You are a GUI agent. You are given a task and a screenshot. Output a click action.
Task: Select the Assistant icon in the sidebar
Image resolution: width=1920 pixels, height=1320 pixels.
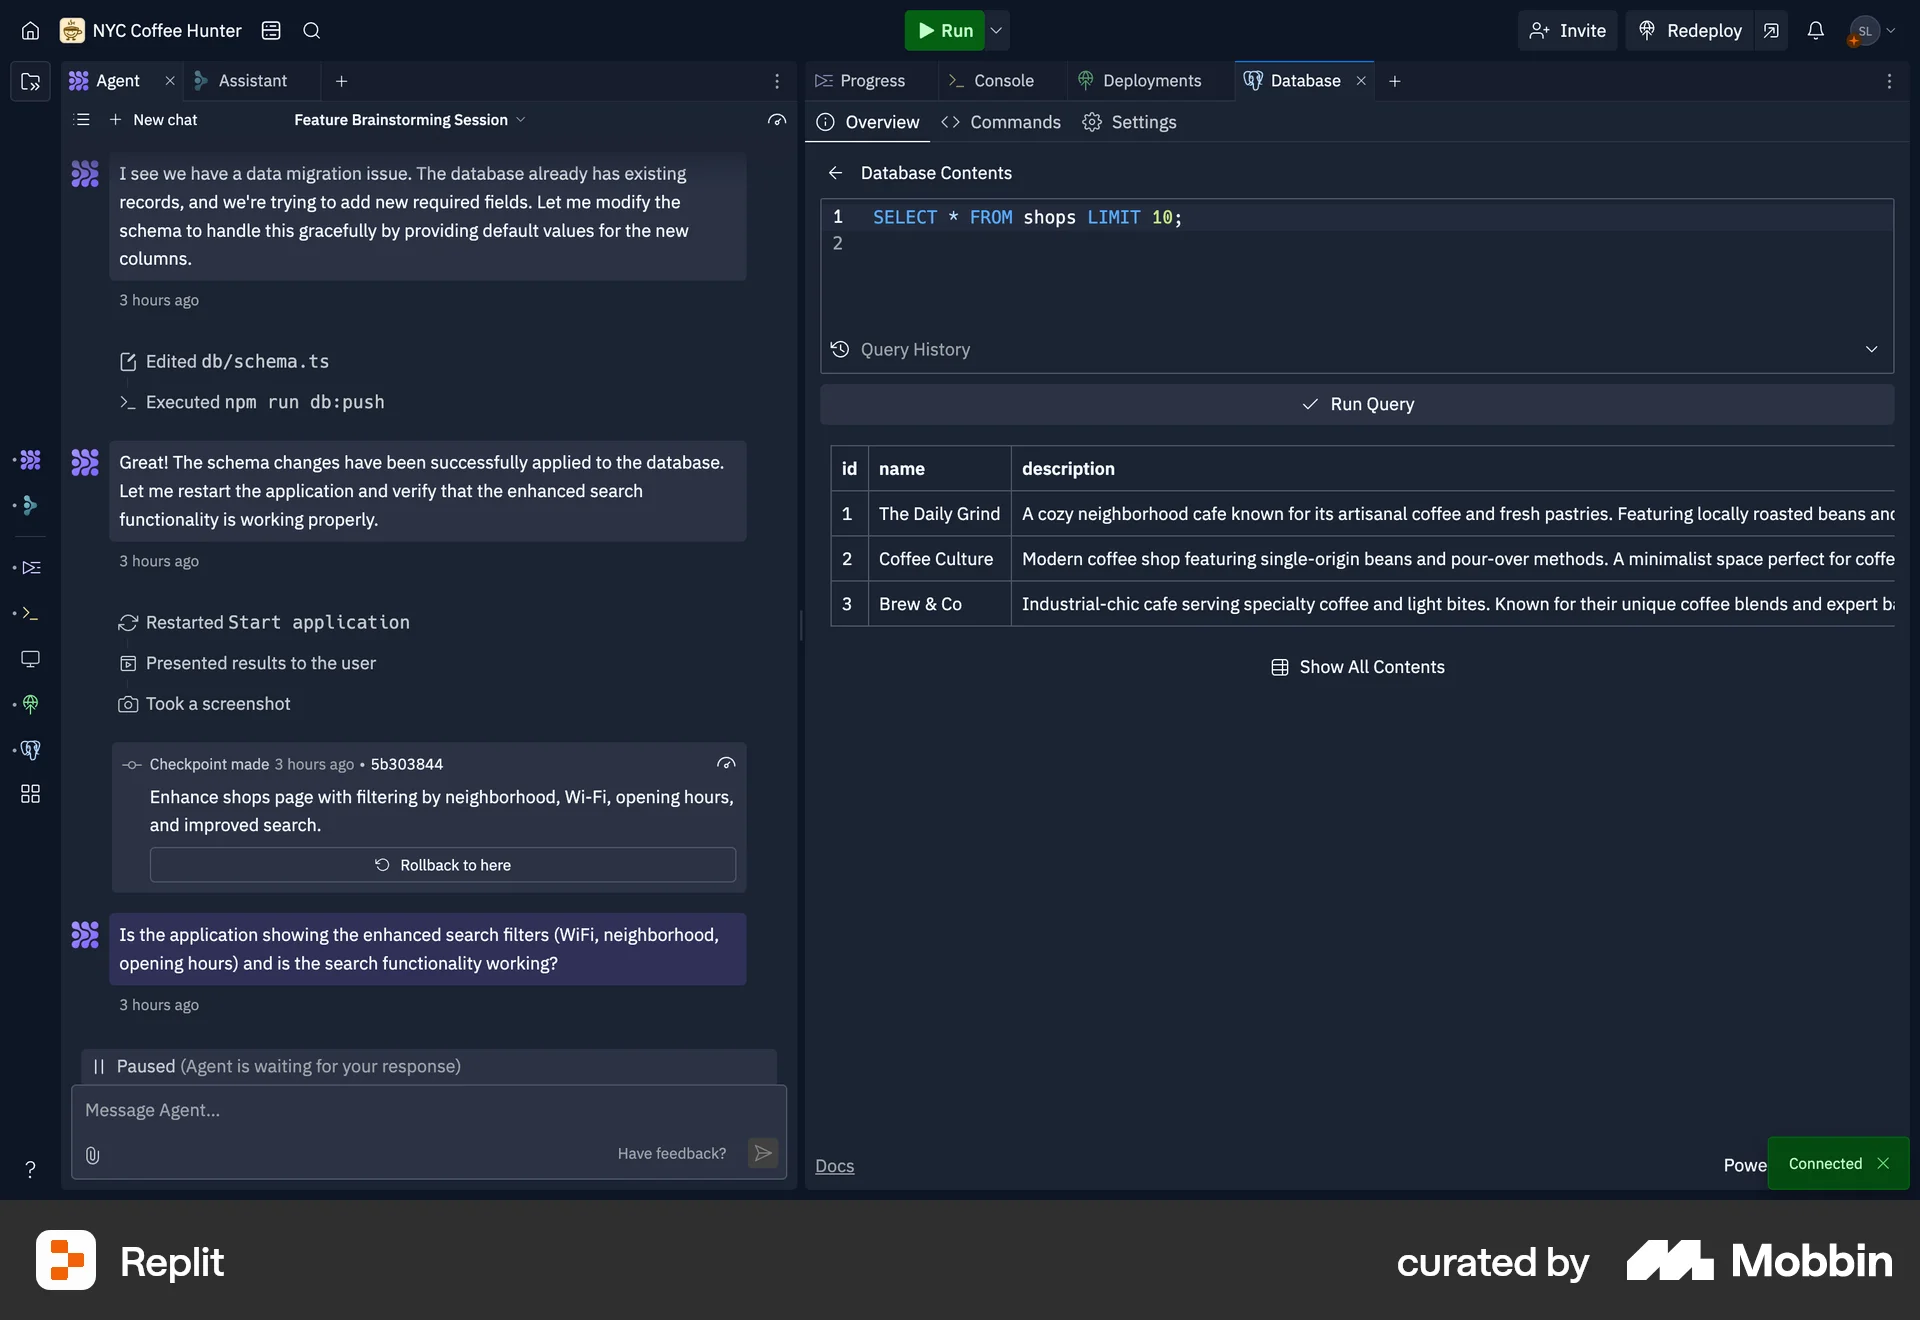click(30, 505)
